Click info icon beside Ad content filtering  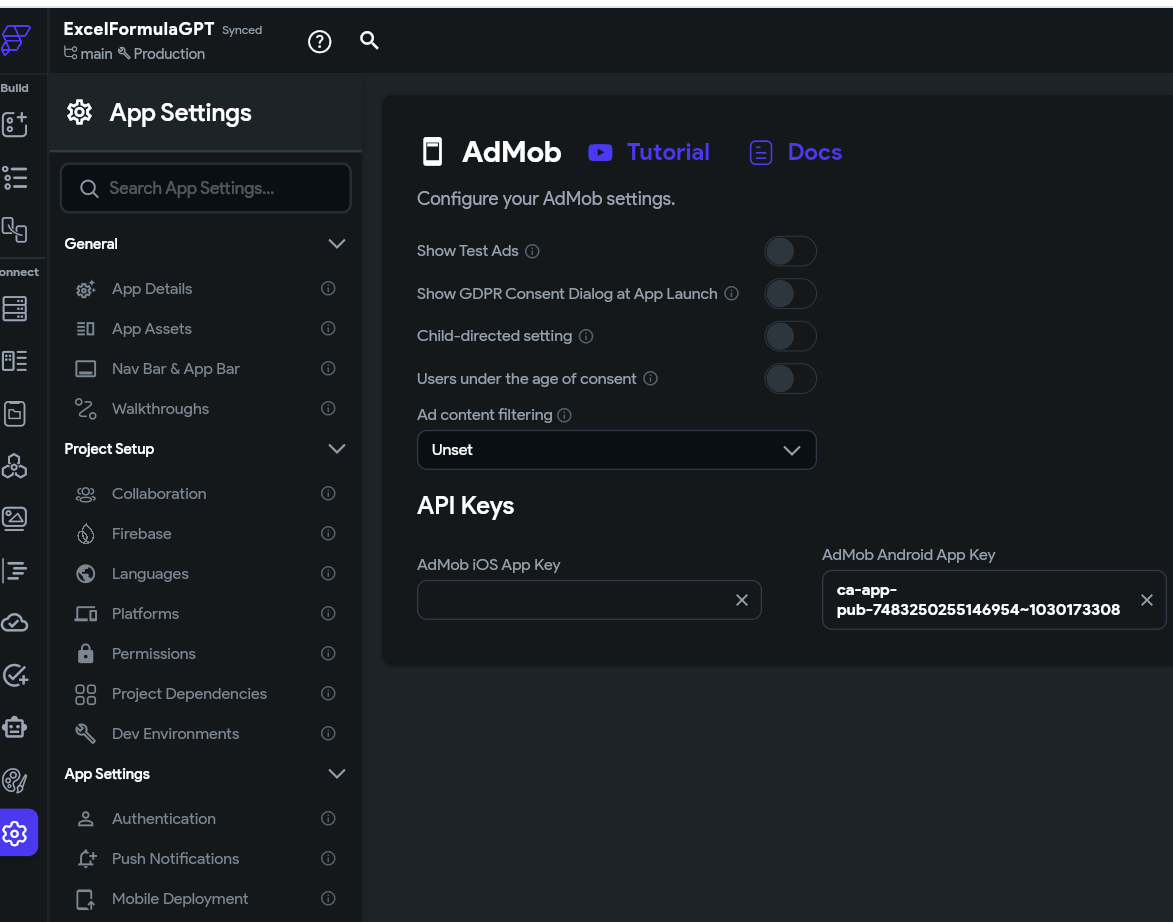[565, 415]
